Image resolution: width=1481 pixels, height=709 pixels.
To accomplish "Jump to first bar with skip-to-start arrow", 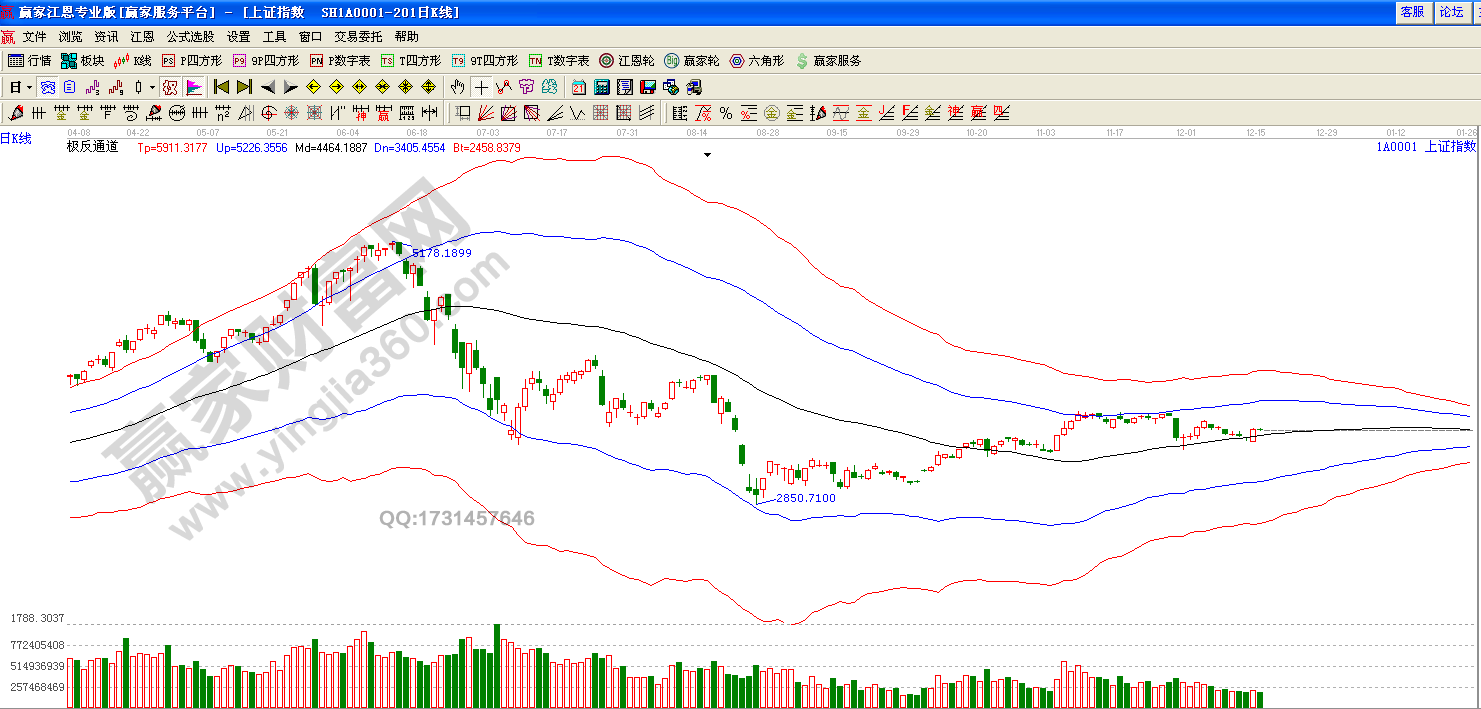I will tap(222, 87).
